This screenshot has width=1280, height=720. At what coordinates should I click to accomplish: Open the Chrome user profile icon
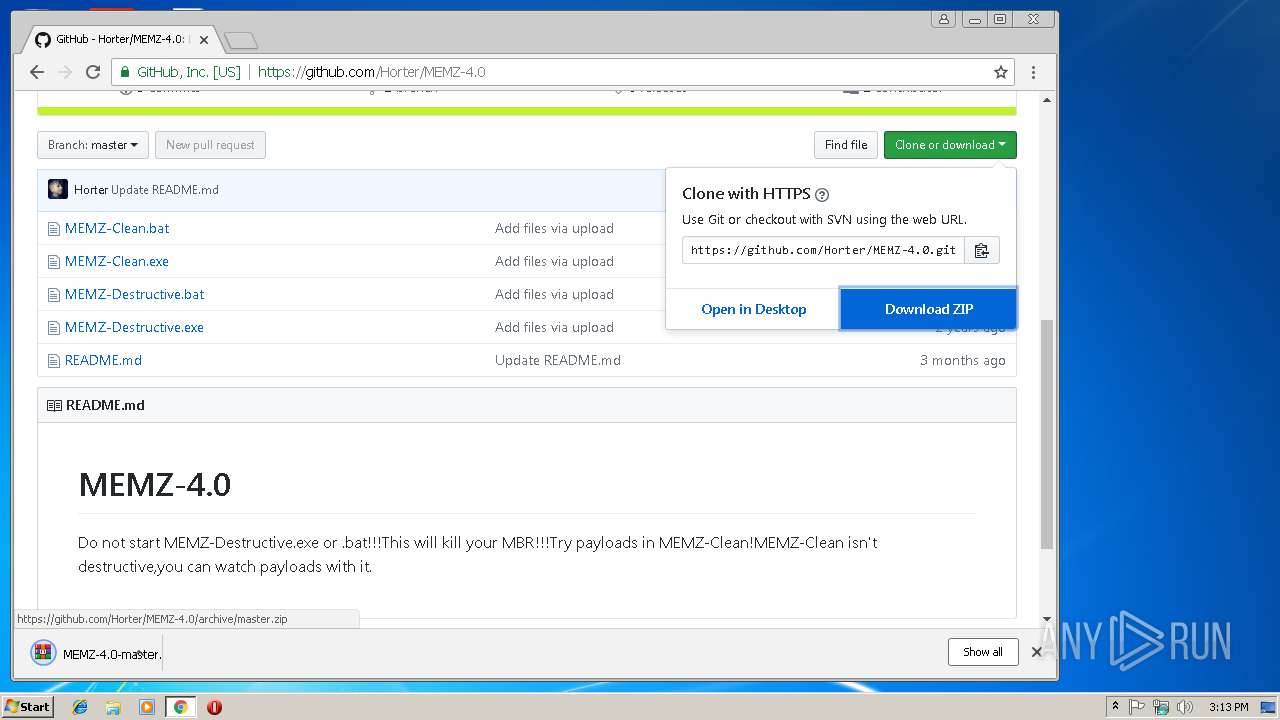click(943, 19)
